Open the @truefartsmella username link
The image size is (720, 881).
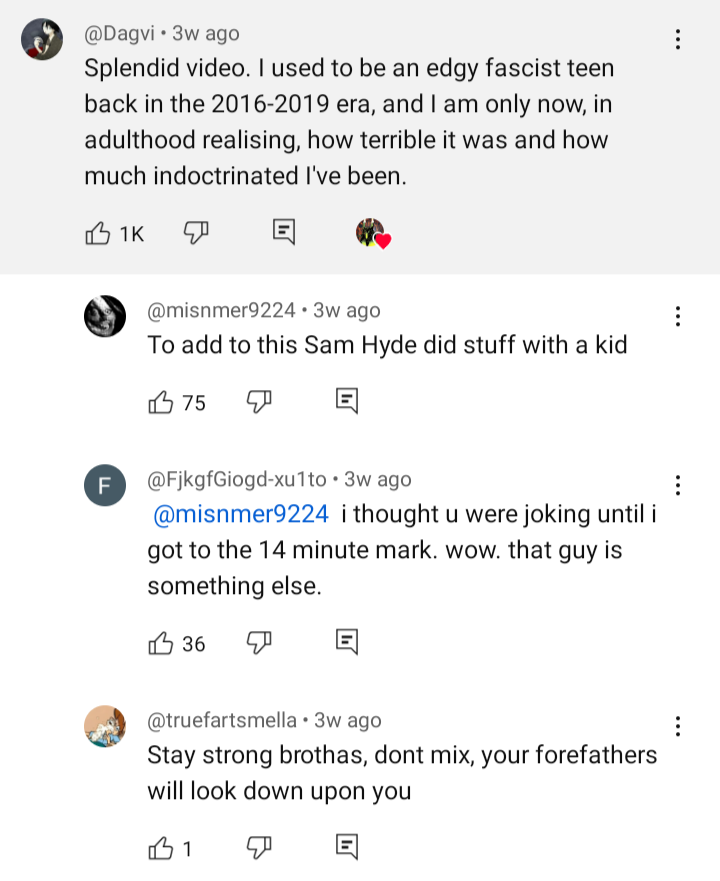tap(222, 720)
